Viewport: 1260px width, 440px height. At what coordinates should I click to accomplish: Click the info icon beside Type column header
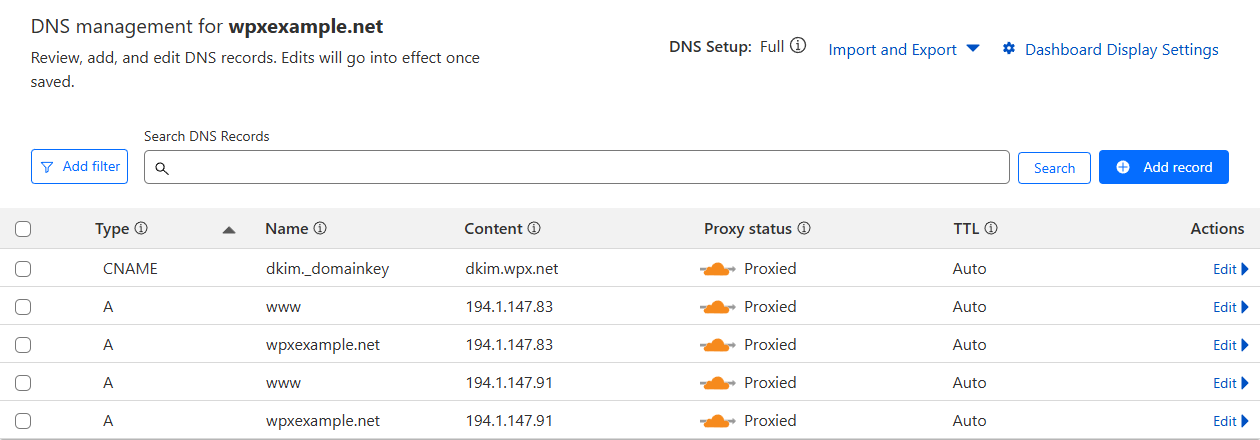(141, 229)
